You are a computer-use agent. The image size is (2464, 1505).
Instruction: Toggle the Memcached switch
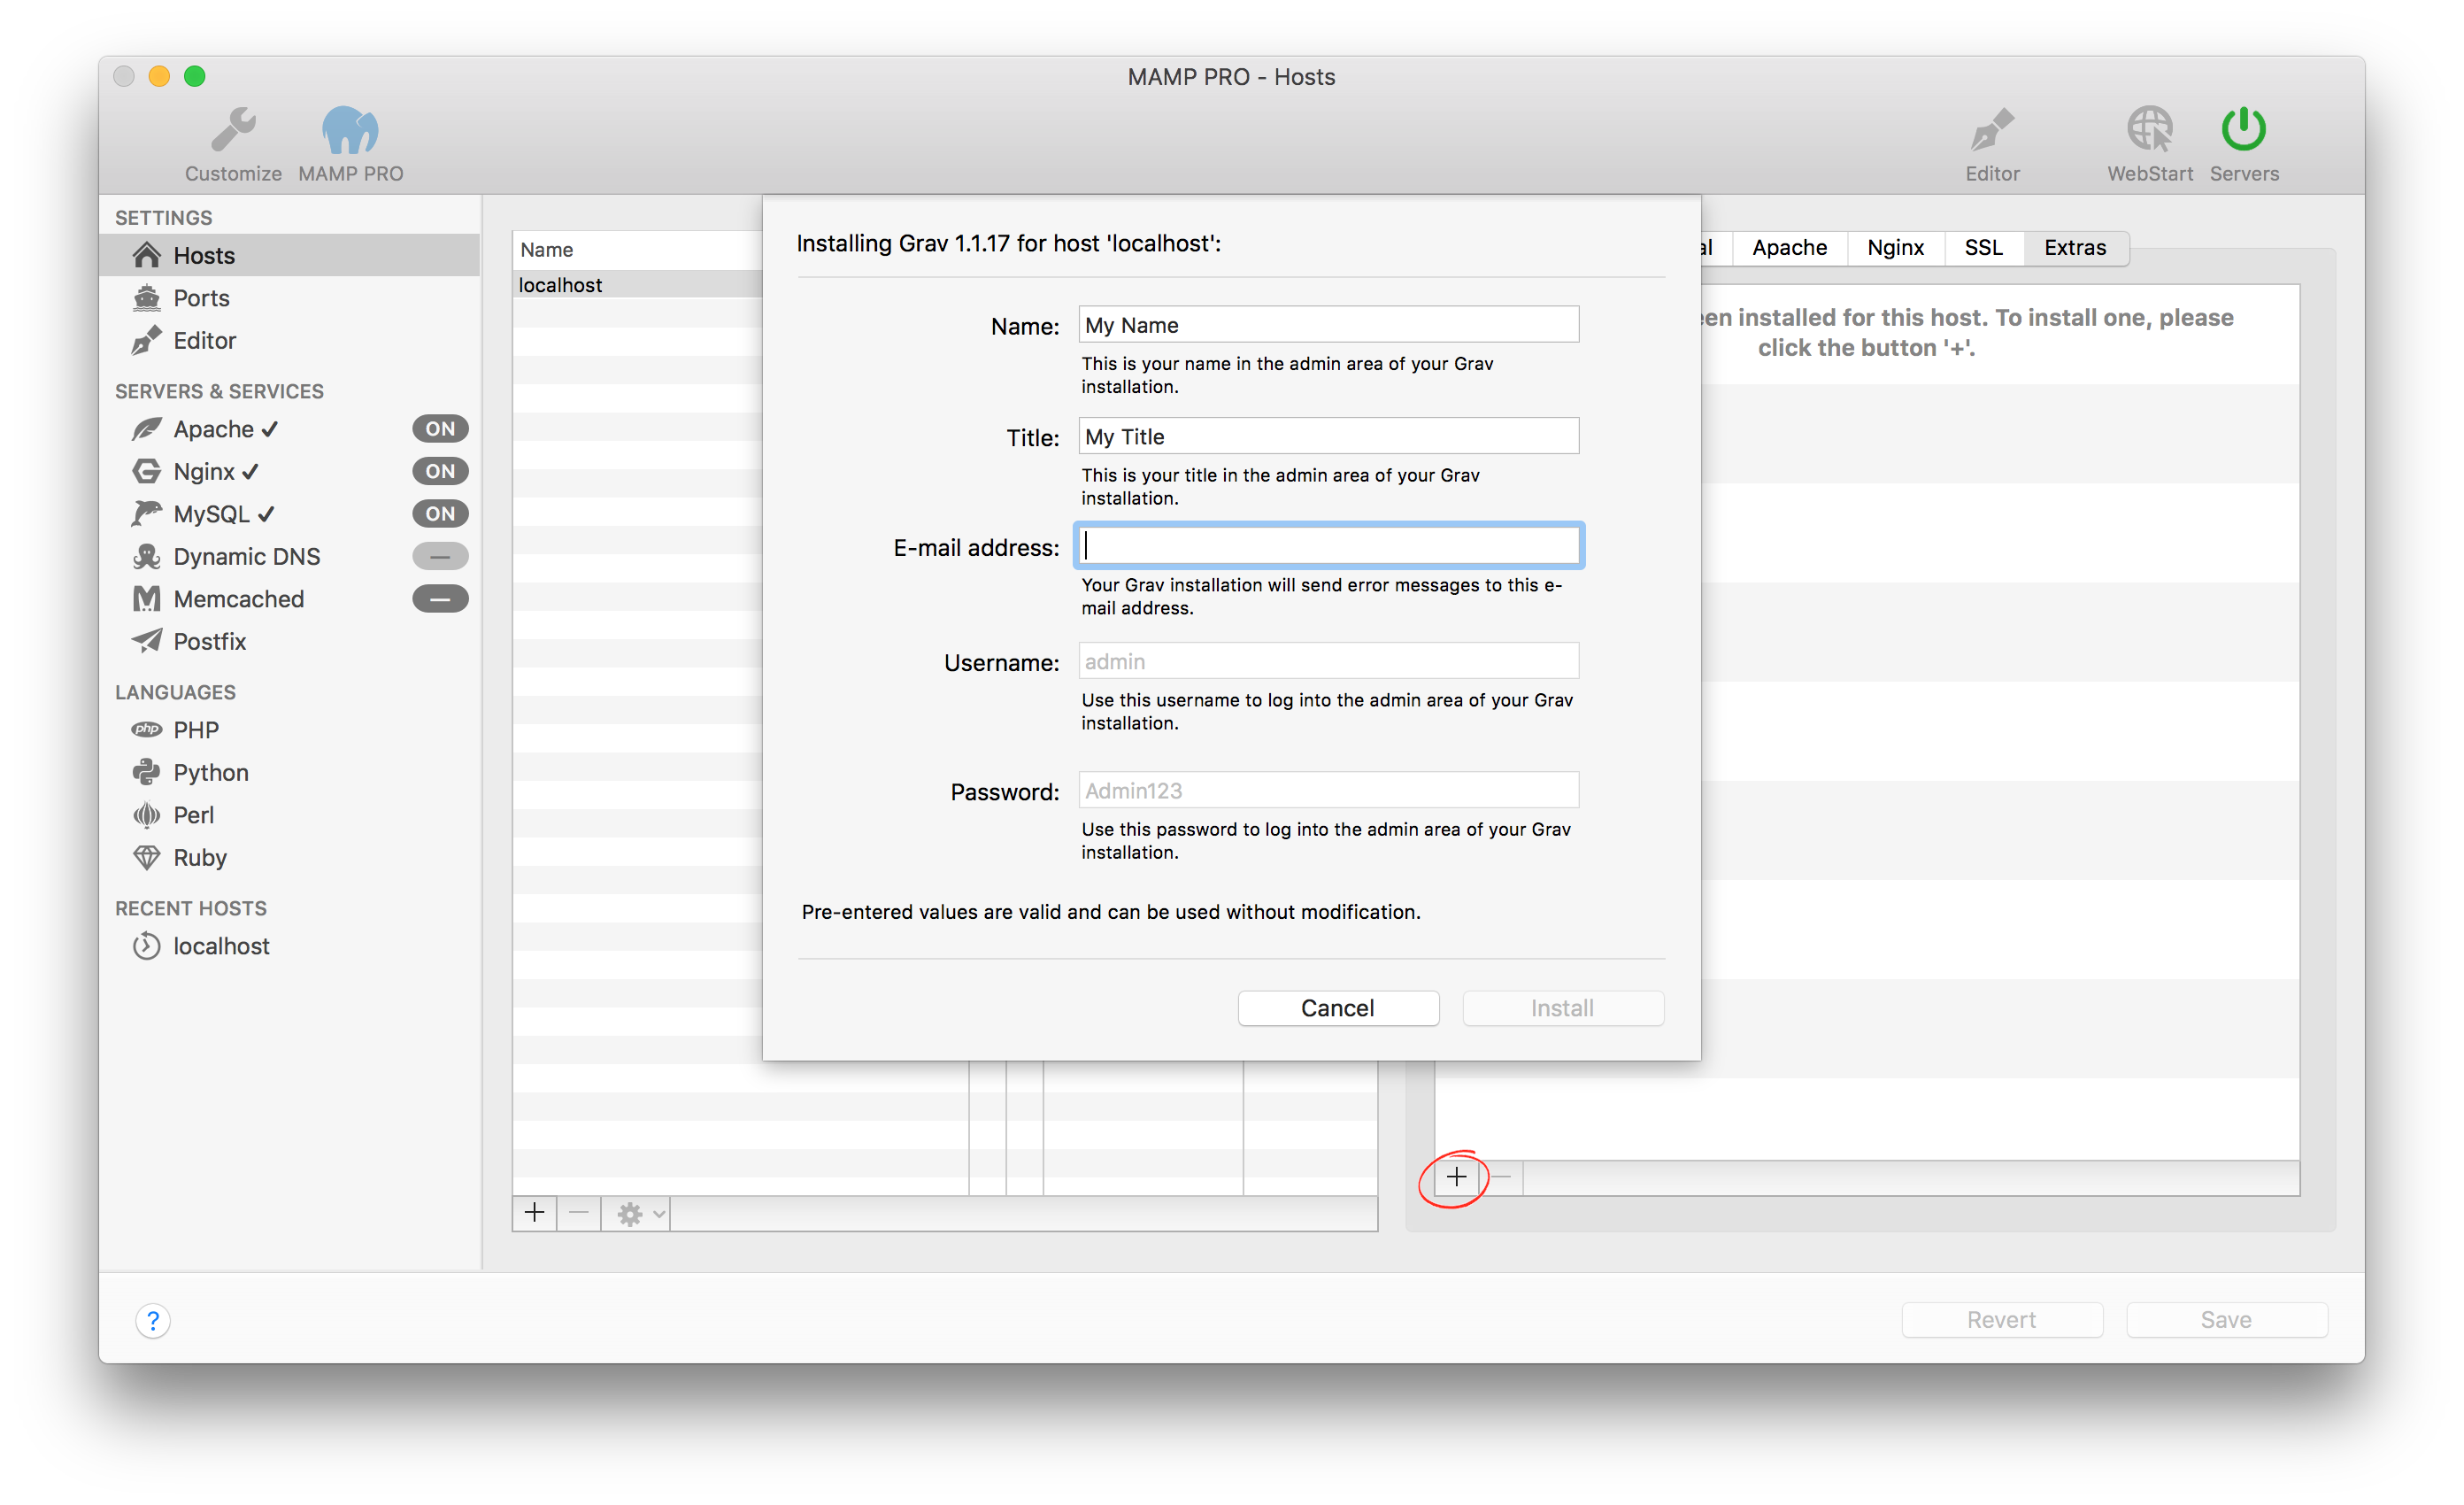click(x=440, y=599)
